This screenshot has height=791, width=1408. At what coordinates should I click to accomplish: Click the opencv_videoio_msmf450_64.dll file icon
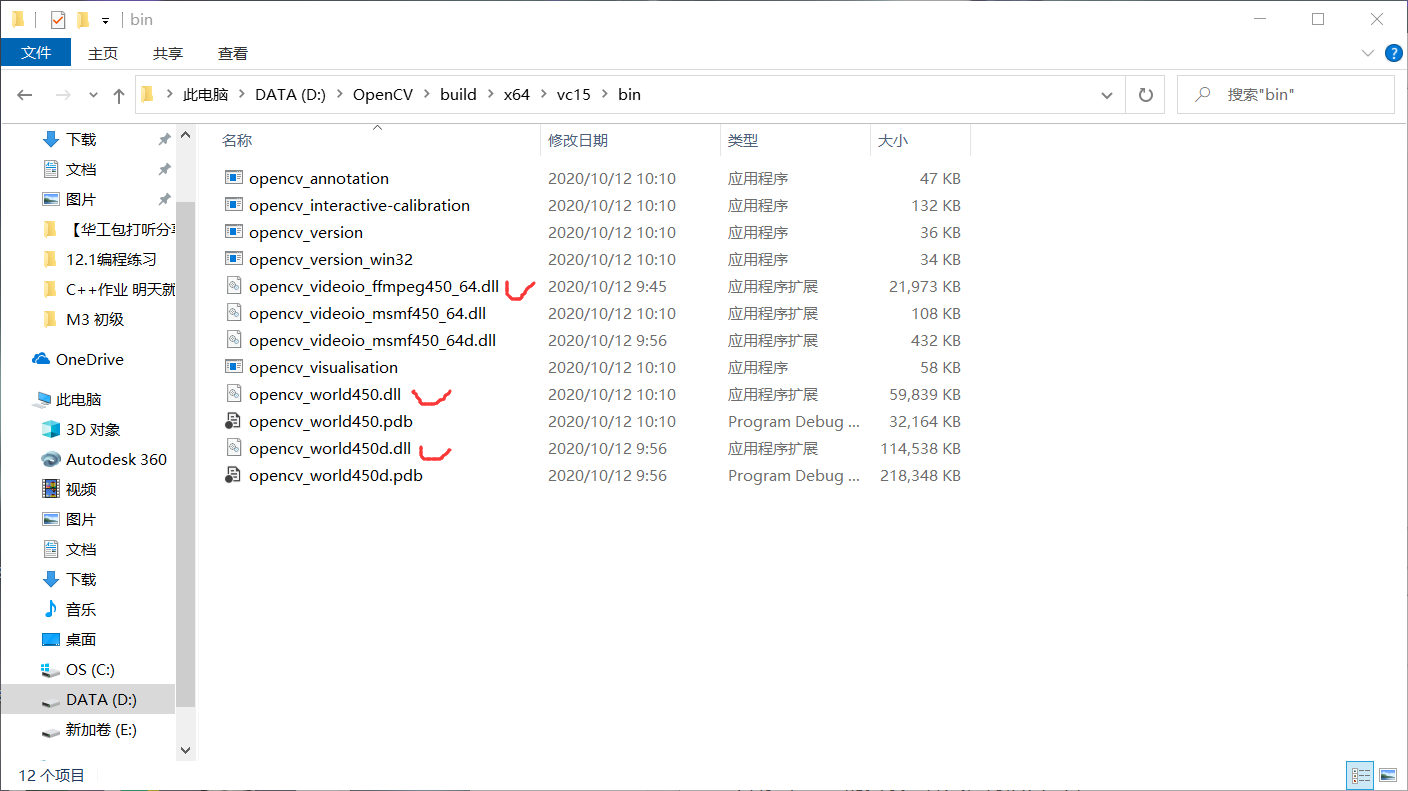[x=234, y=313]
